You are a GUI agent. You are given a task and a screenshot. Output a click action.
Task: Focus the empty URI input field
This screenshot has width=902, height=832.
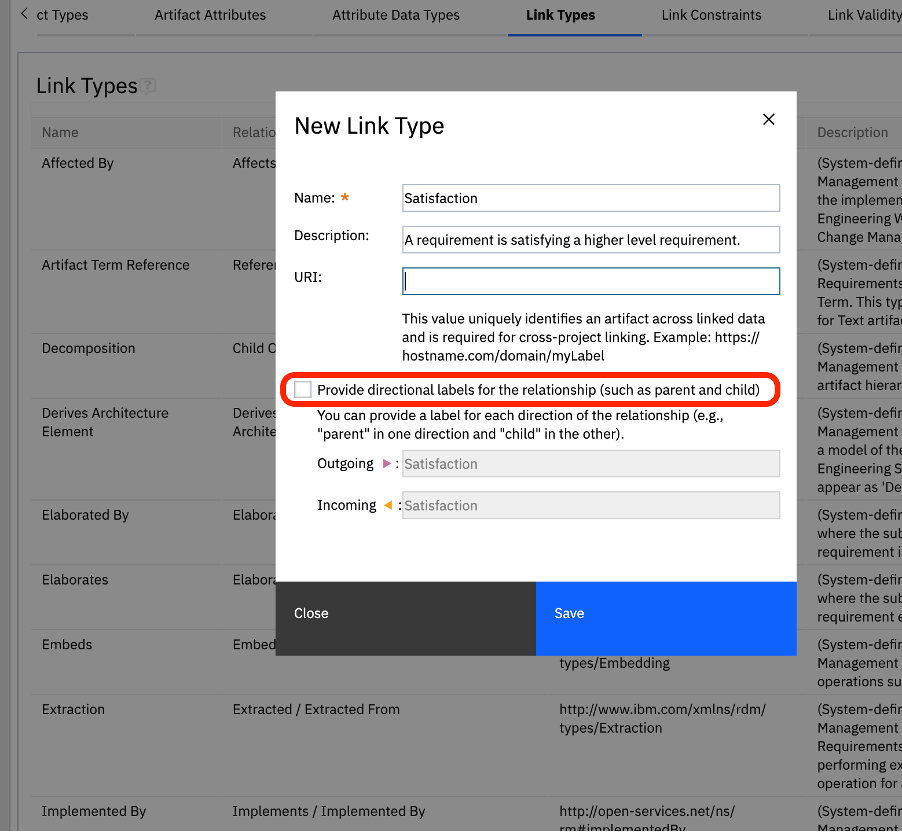click(x=590, y=281)
